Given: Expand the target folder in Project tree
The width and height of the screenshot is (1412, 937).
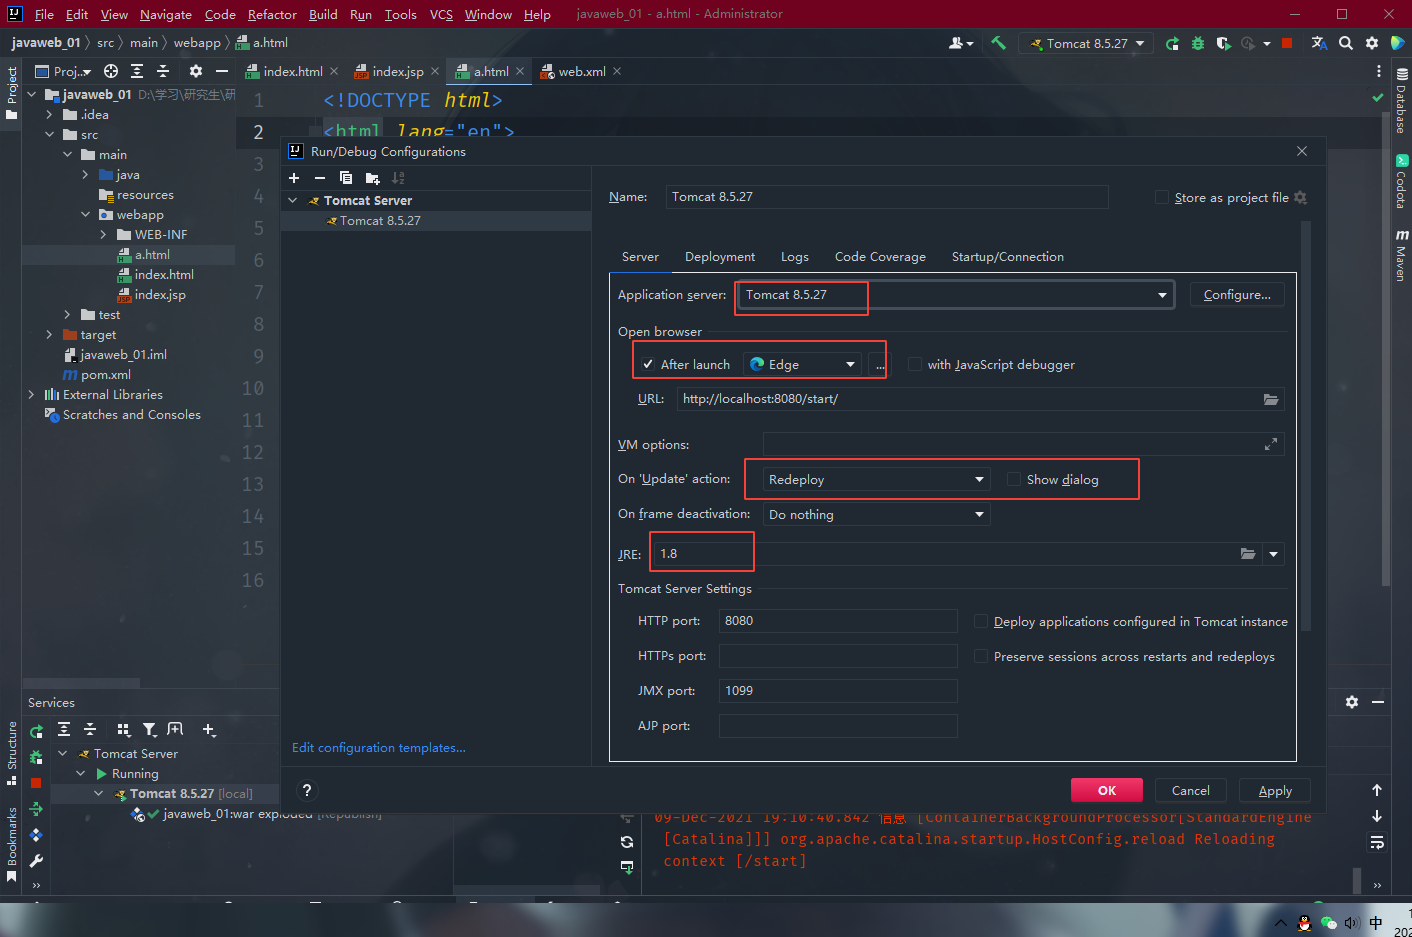Looking at the screenshot, I should [x=49, y=334].
